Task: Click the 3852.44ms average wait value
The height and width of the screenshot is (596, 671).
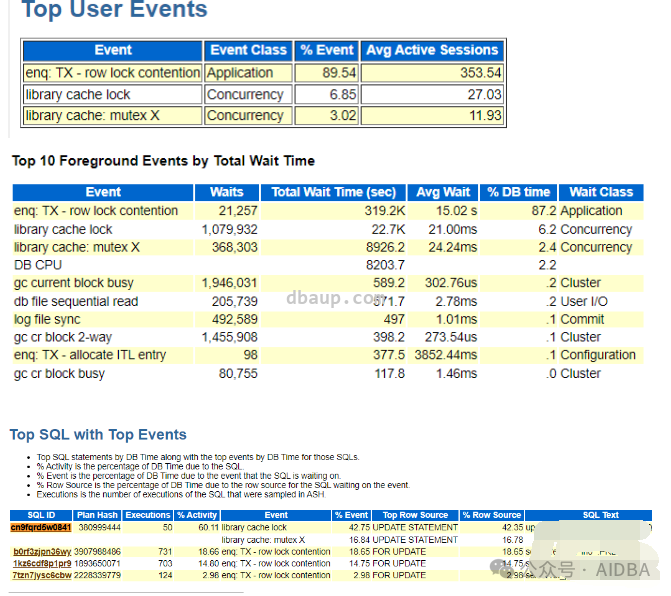Action: (445, 355)
